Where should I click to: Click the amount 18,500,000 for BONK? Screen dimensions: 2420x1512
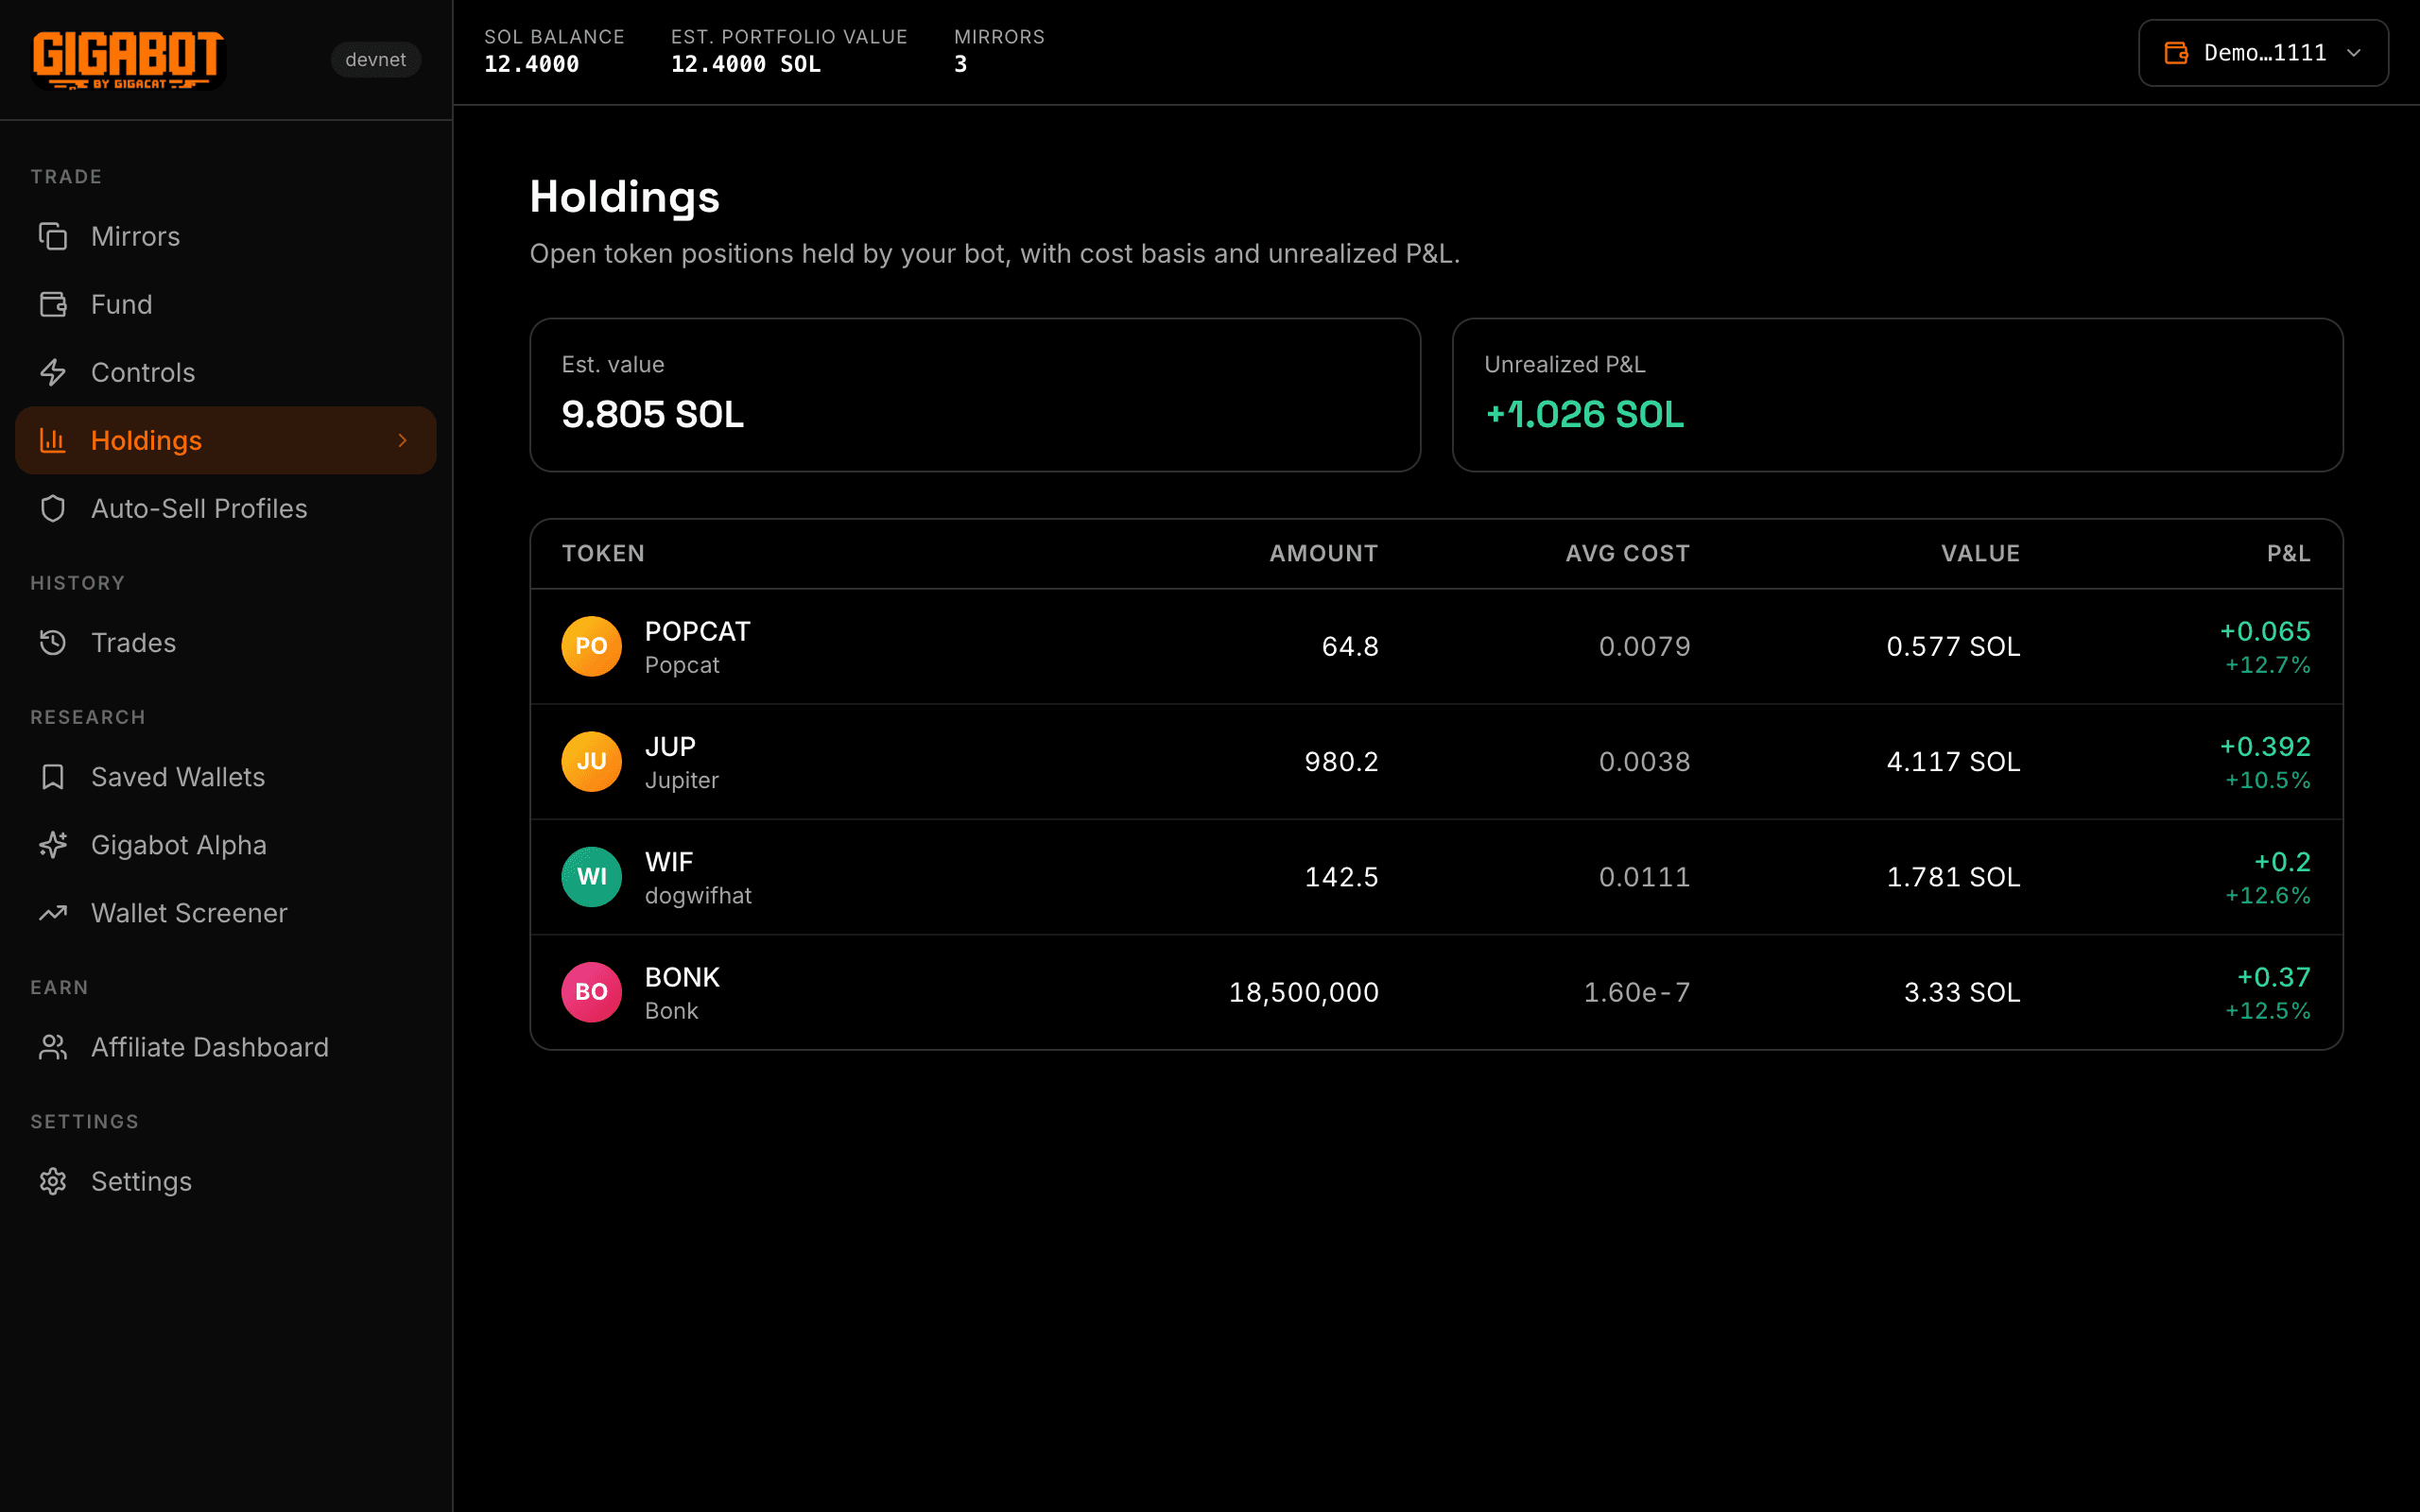click(1303, 992)
